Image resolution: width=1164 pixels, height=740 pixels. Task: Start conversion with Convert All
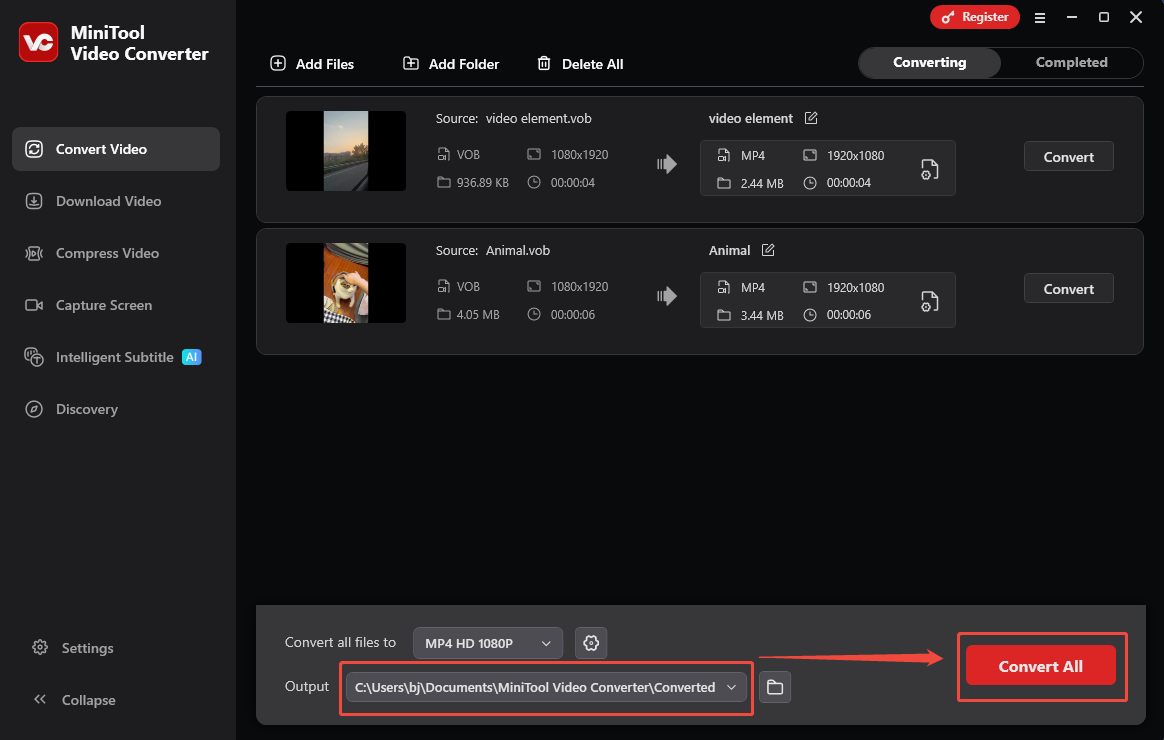point(1040,666)
